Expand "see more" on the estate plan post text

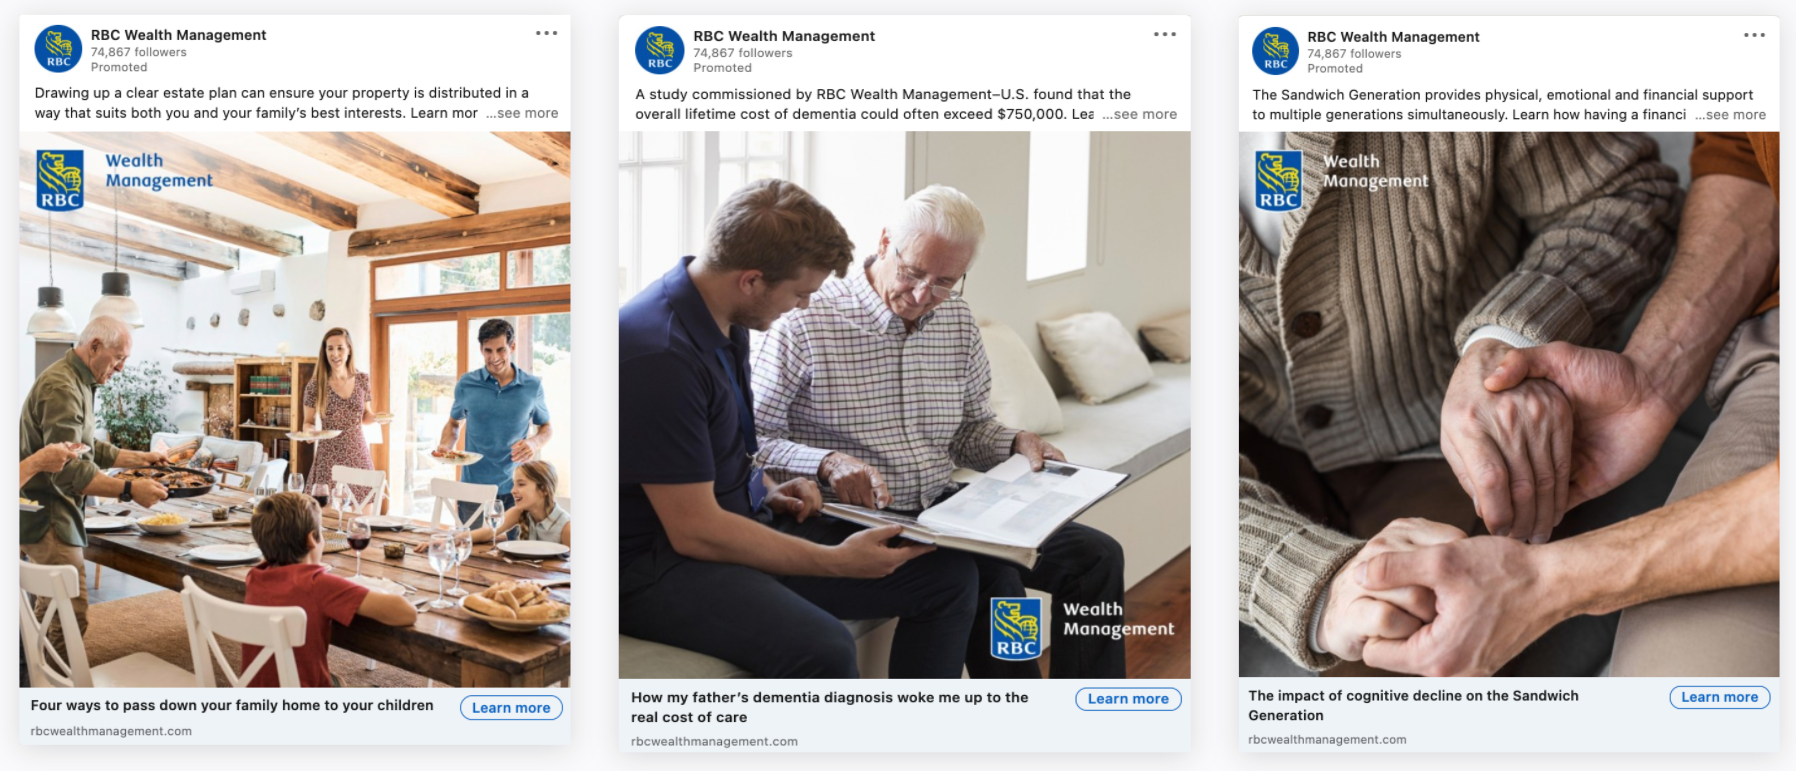tap(522, 113)
